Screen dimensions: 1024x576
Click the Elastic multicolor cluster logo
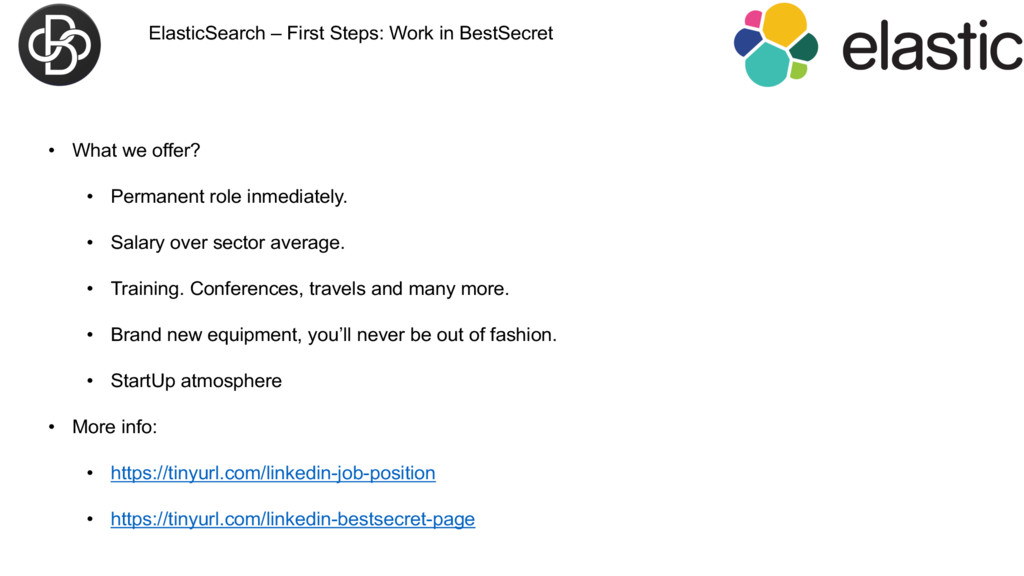point(776,44)
